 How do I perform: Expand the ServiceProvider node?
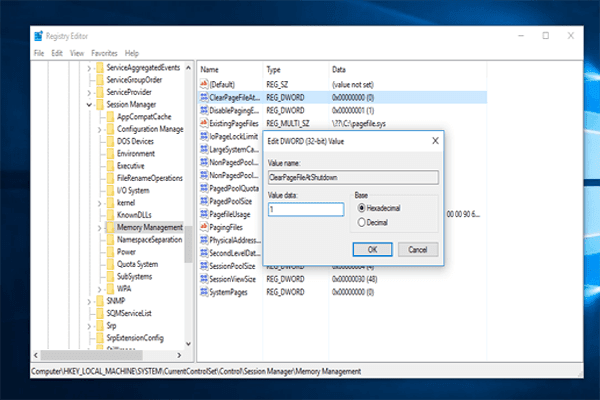(x=89, y=93)
